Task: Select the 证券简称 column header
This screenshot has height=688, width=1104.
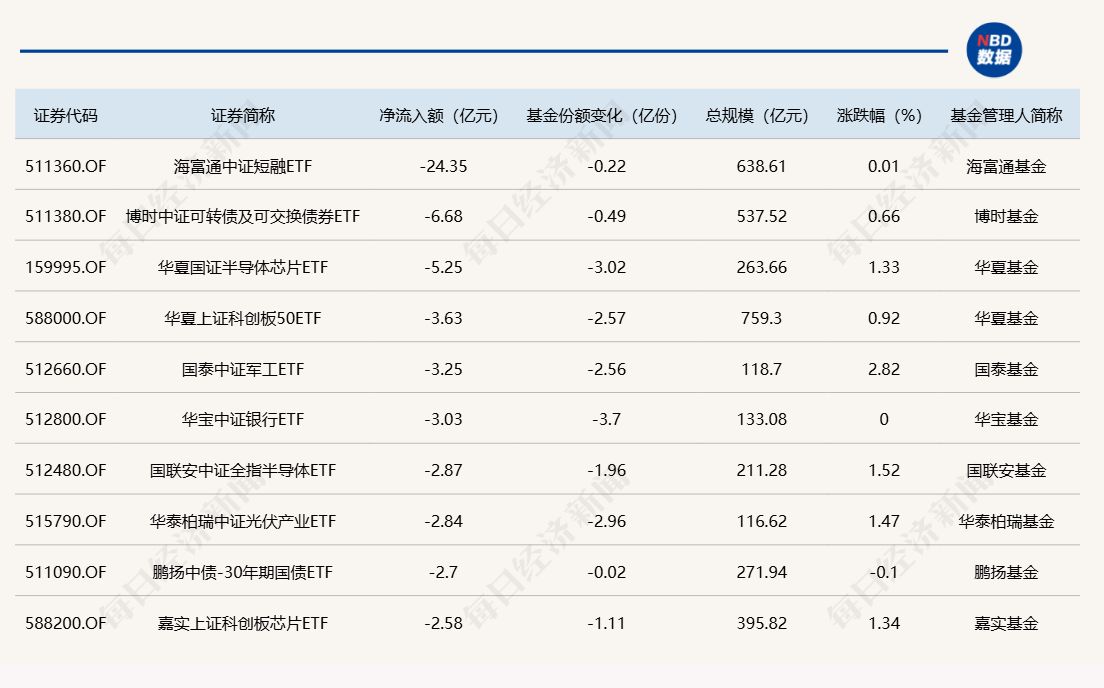Action: 243,115
